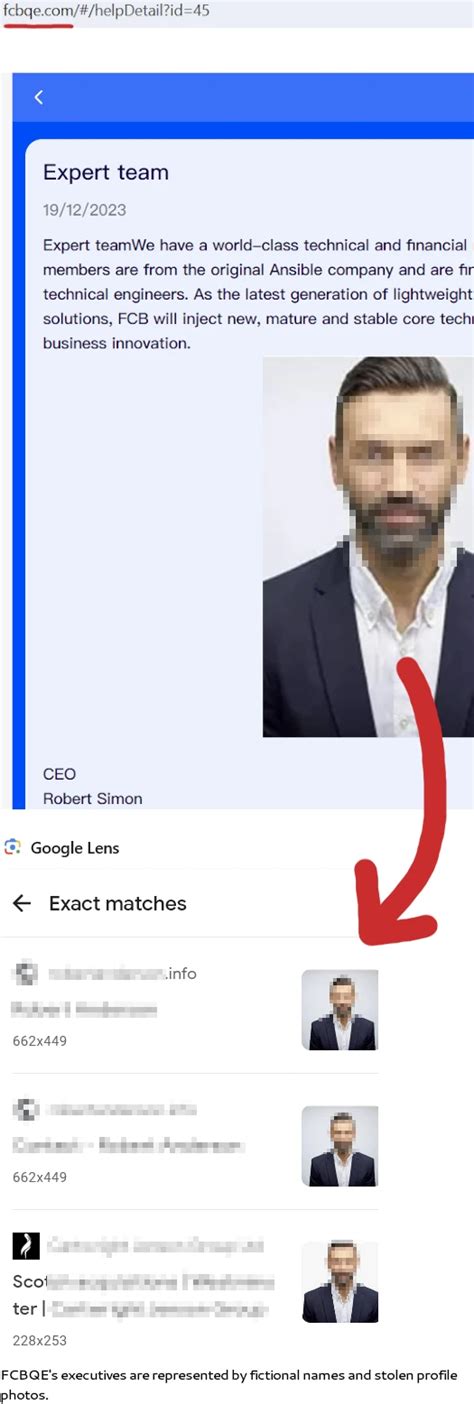The height and width of the screenshot is (1404, 474).
Task: Click the back chevron in blue header
Action: 38,97
